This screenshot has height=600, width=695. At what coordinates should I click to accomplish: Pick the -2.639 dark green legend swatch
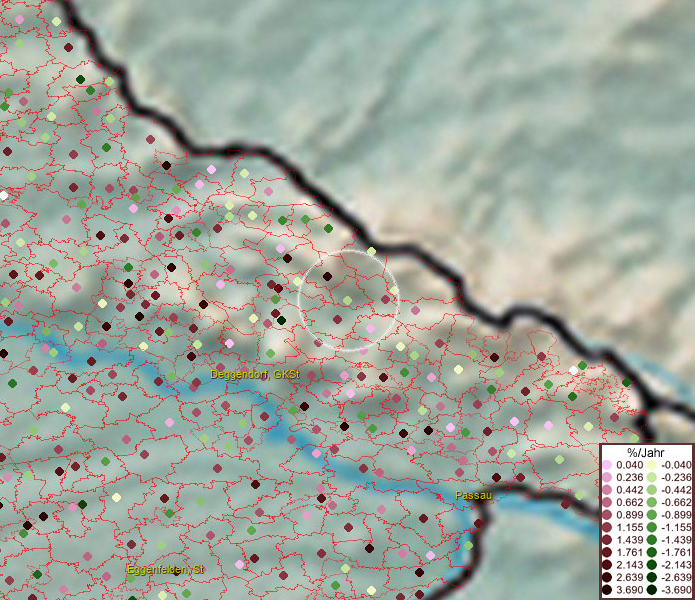coord(652,577)
